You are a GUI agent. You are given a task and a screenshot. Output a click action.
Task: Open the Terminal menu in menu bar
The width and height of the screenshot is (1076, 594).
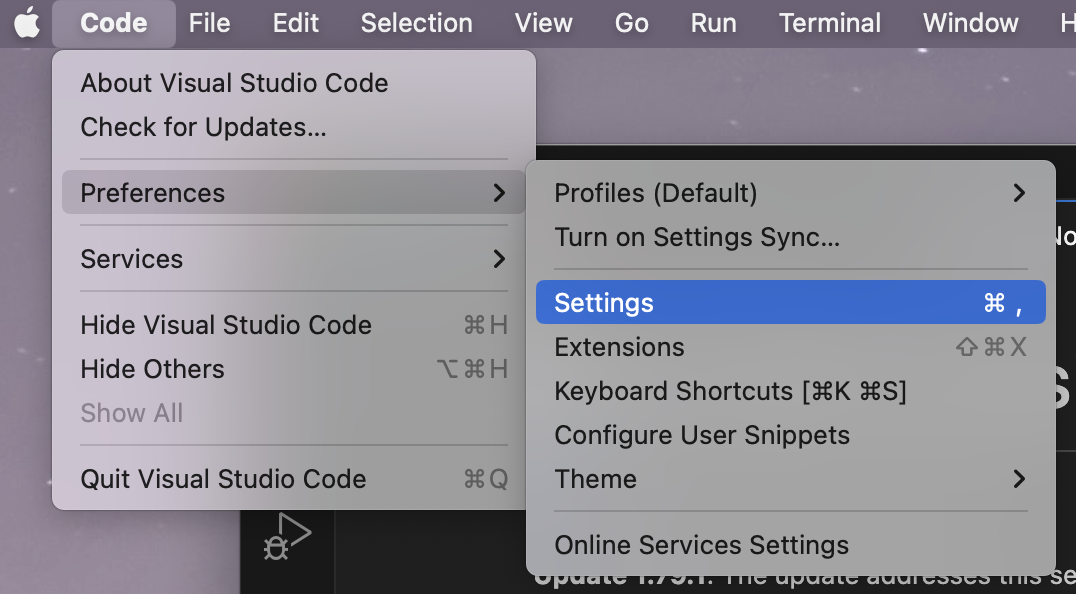pyautogui.click(x=830, y=23)
